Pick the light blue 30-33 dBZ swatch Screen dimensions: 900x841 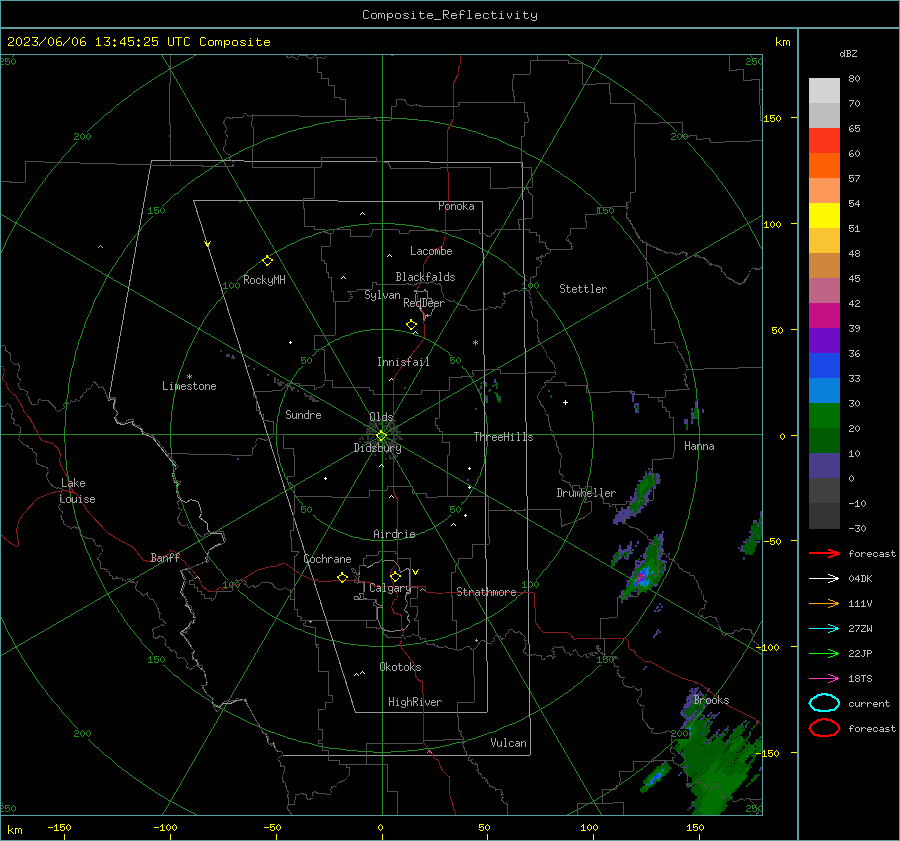click(824, 390)
